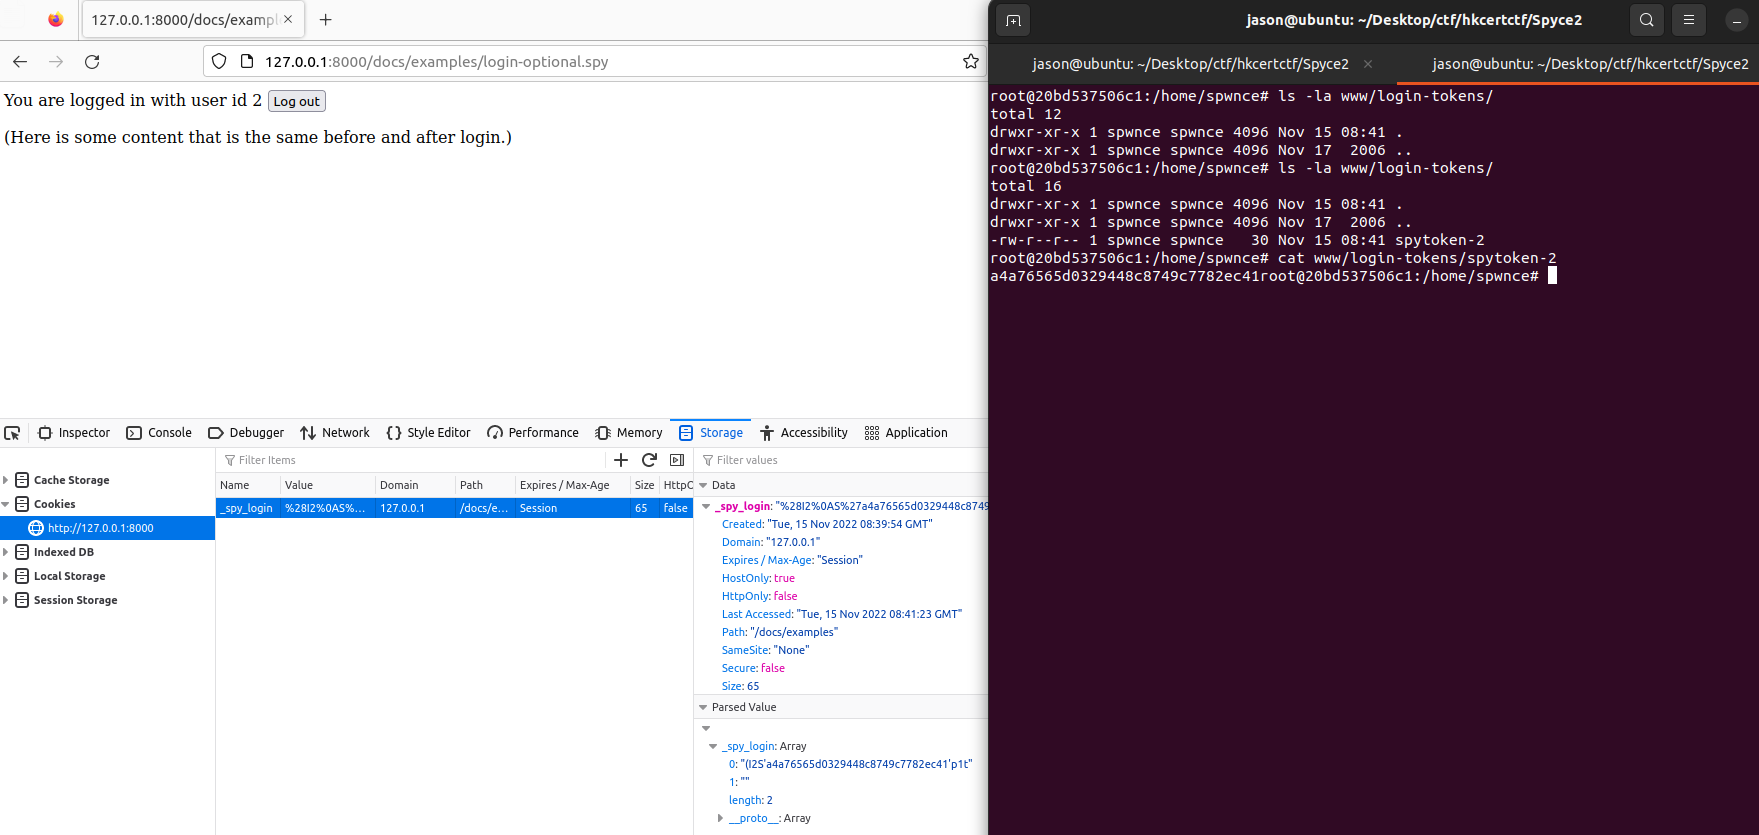Viewport: 1759px width, 835px height.
Task: Go forward with the browser forward arrow
Action: 56,61
